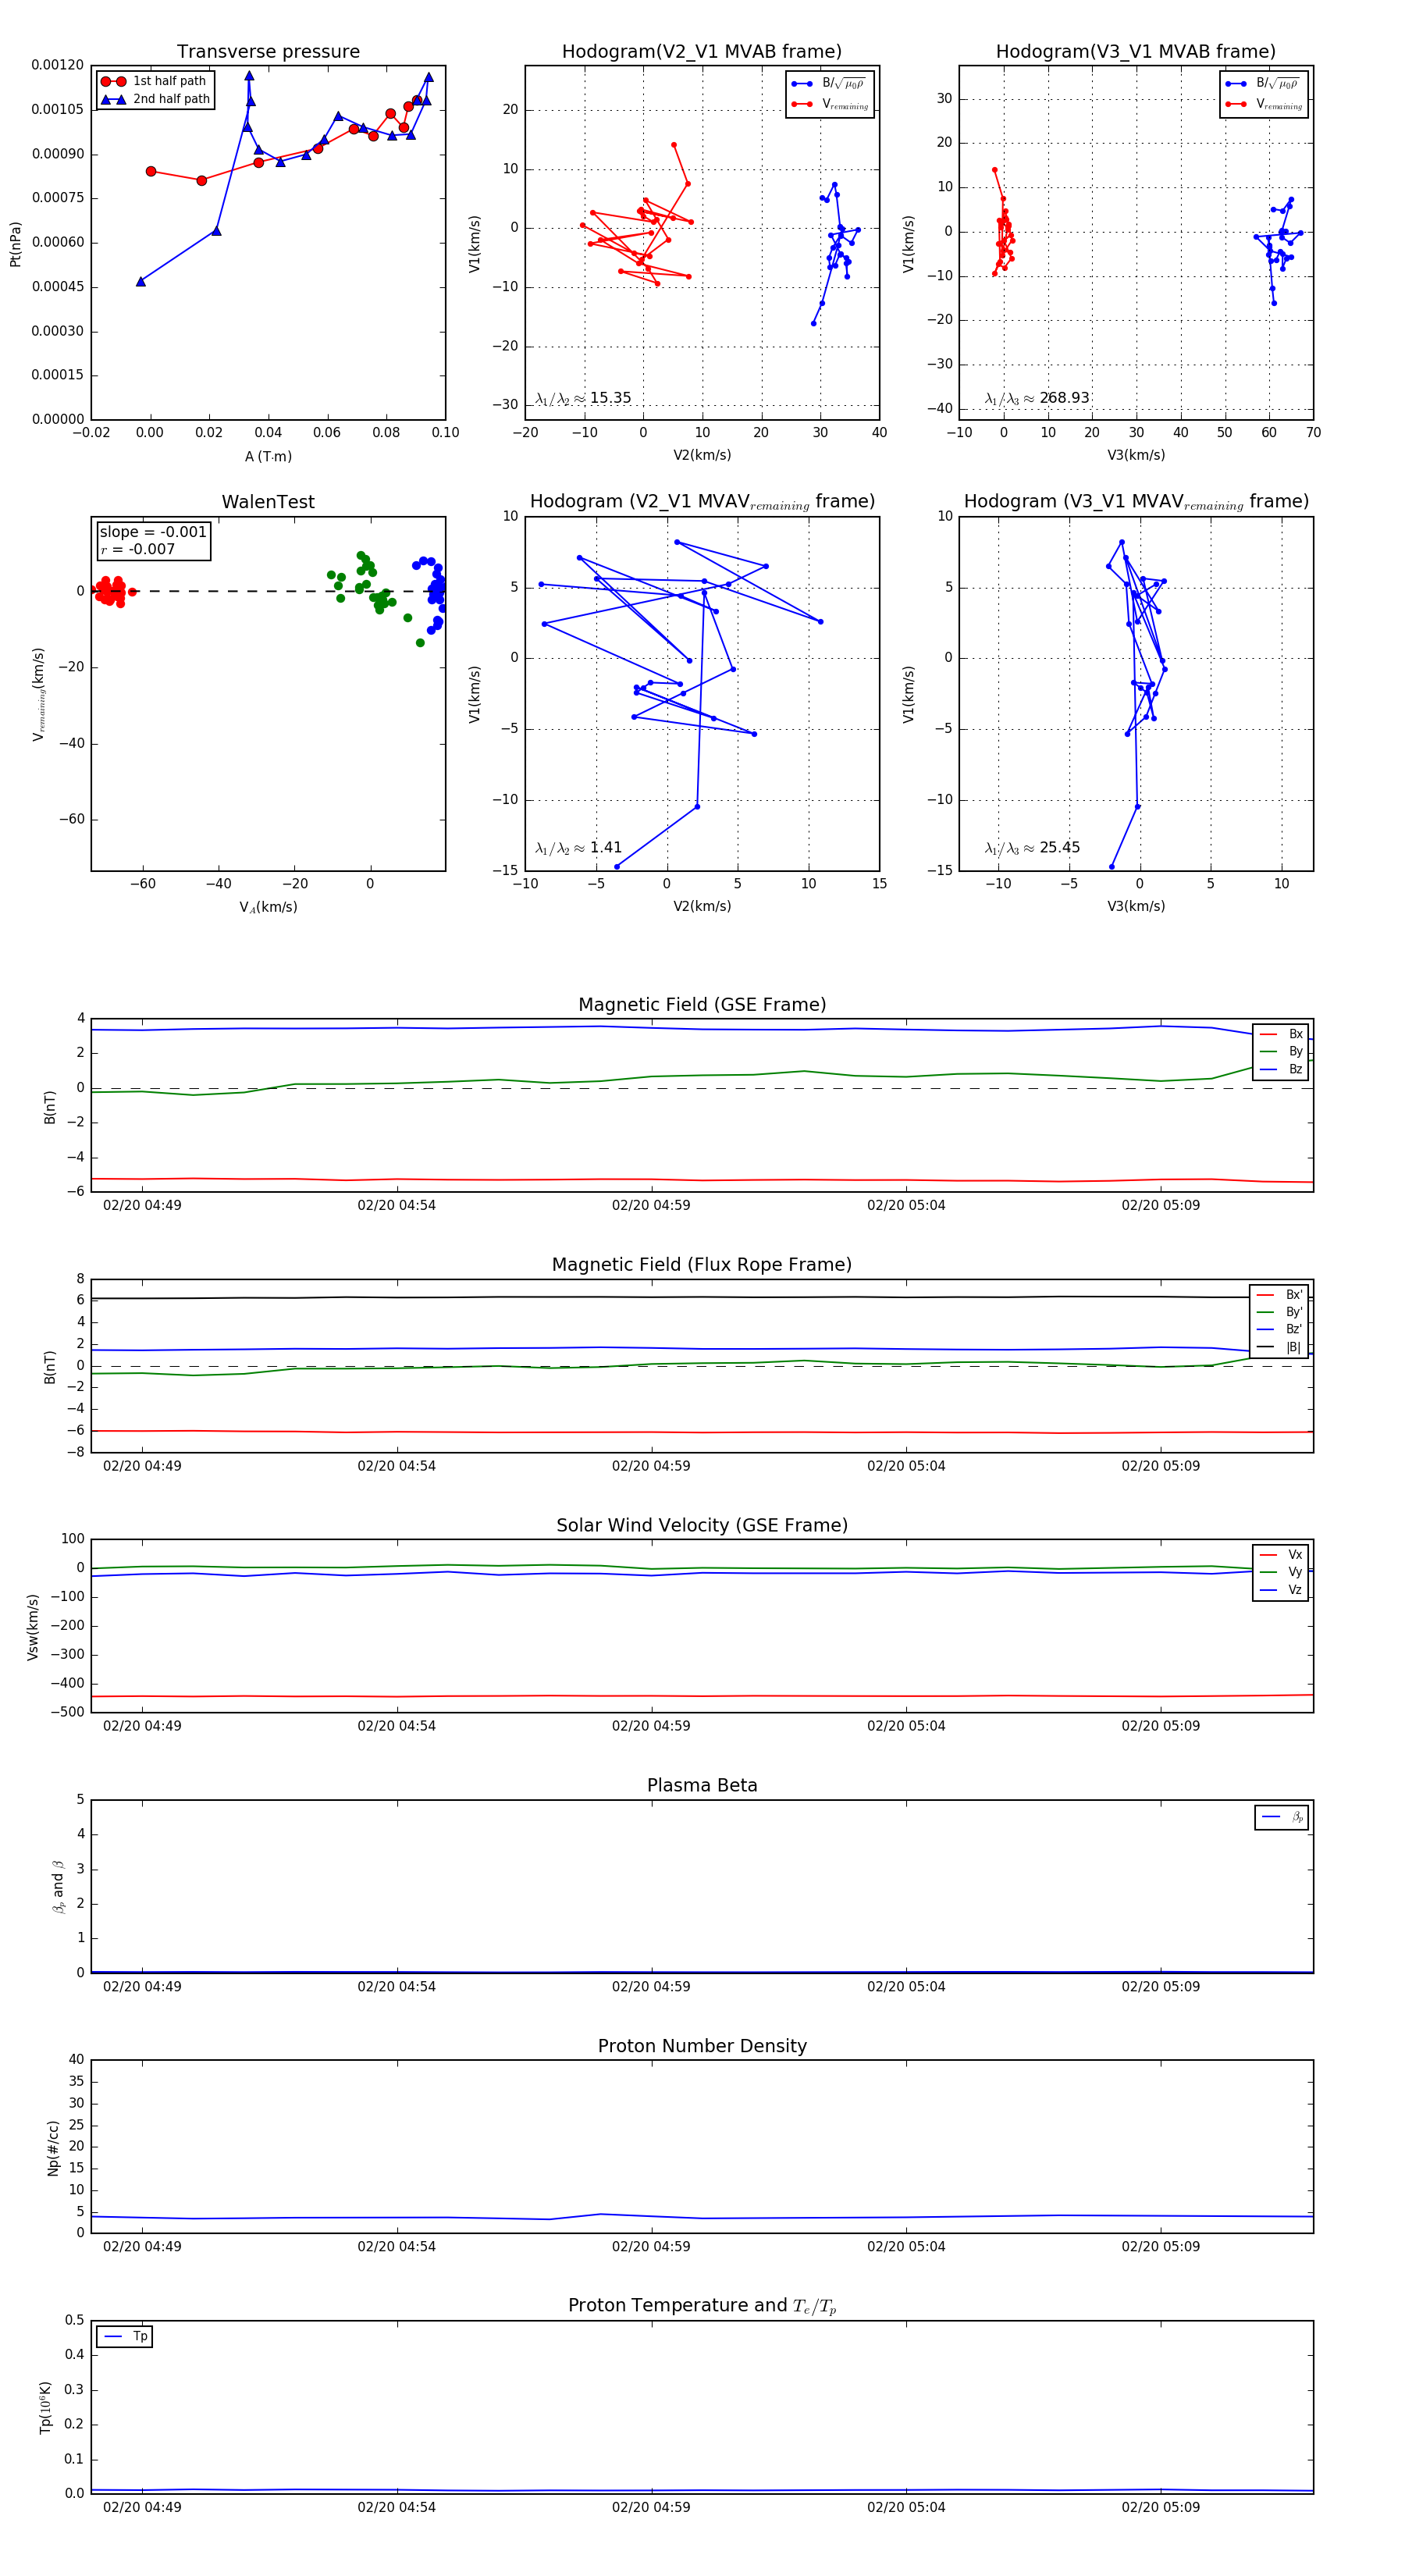Click the 'V_A(km/s)' axis label in WalenTest
1405x2576 pixels.
[x=268, y=908]
